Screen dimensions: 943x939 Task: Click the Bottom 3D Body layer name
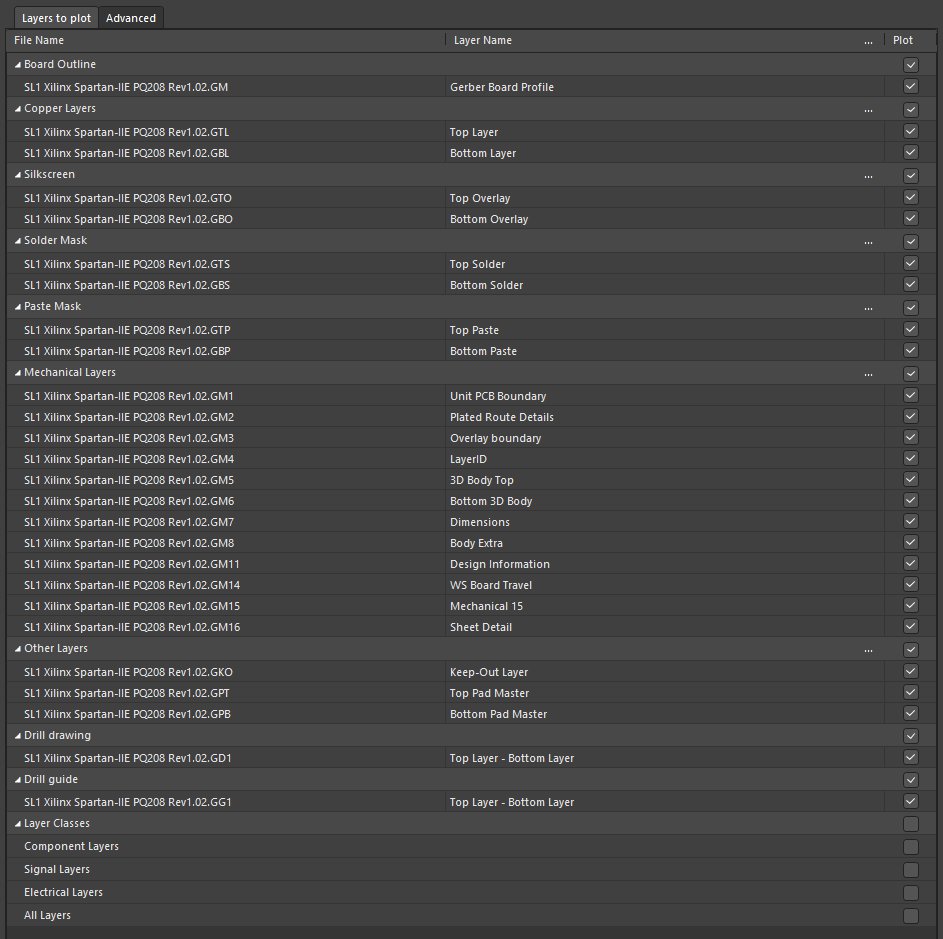(491, 502)
